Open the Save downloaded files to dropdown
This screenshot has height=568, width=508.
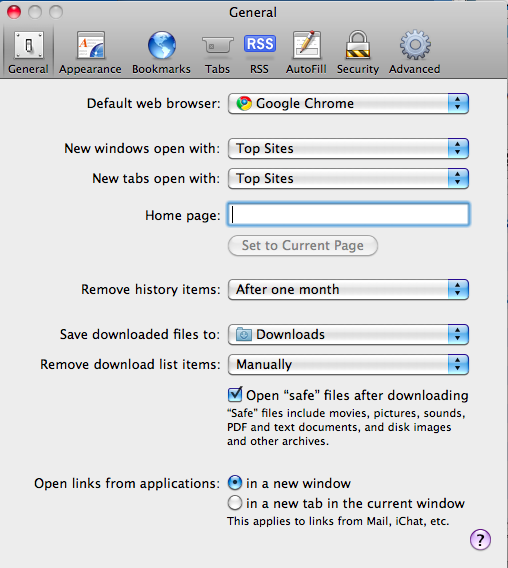tap(349, 334)
